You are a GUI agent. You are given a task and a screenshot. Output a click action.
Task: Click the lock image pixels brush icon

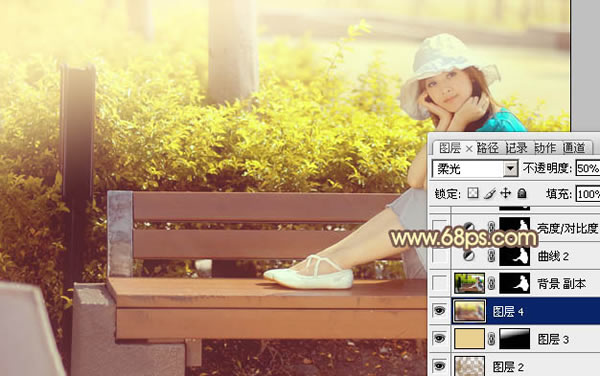(489, 194)
